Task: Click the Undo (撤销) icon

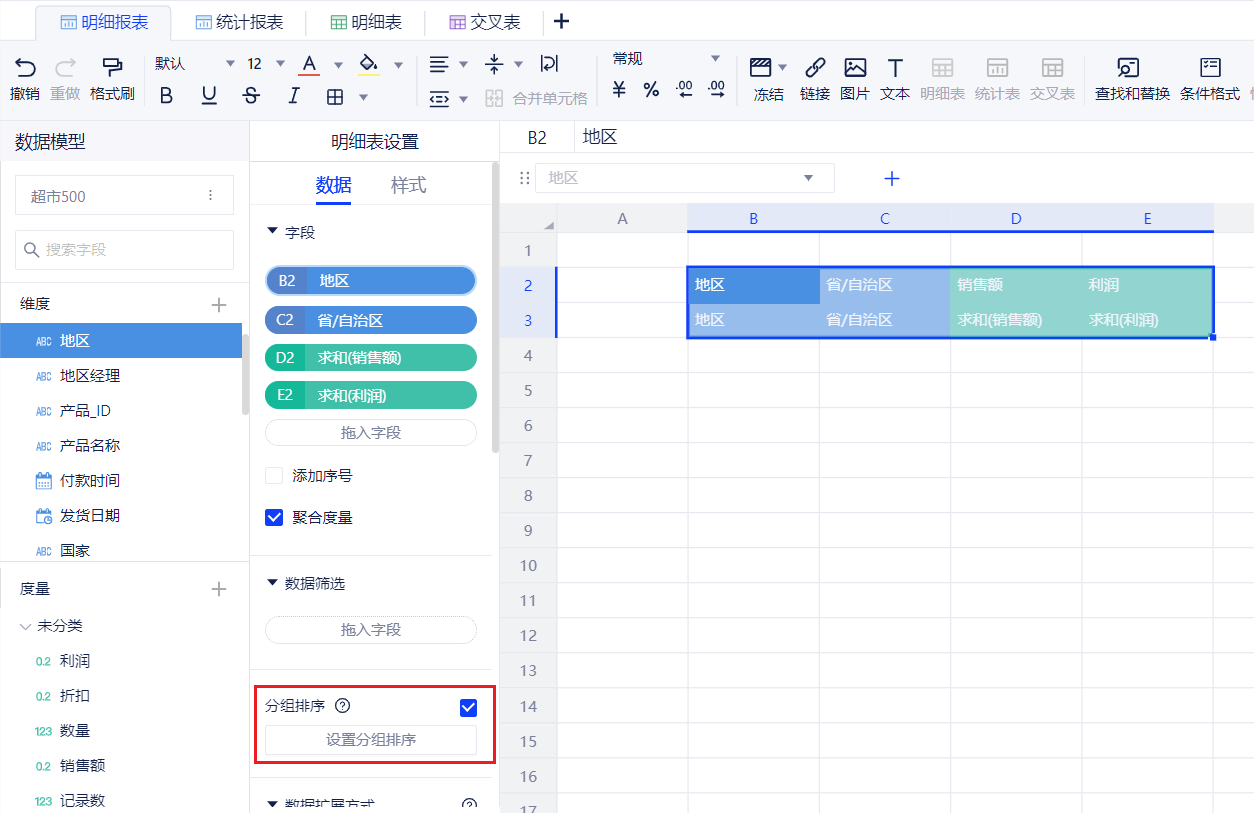Action: pos(25,68)
